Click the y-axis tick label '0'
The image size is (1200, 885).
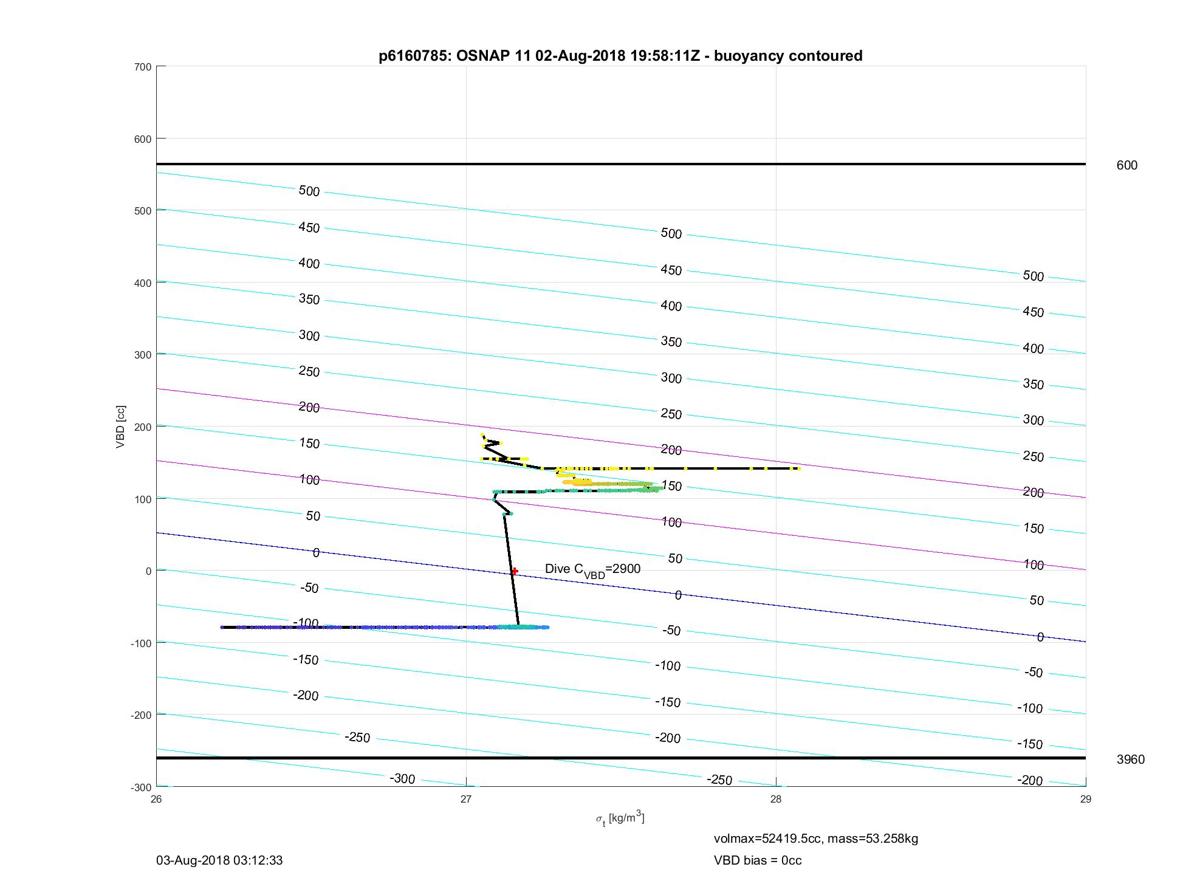pyautogui.click(x=148, y=571)
